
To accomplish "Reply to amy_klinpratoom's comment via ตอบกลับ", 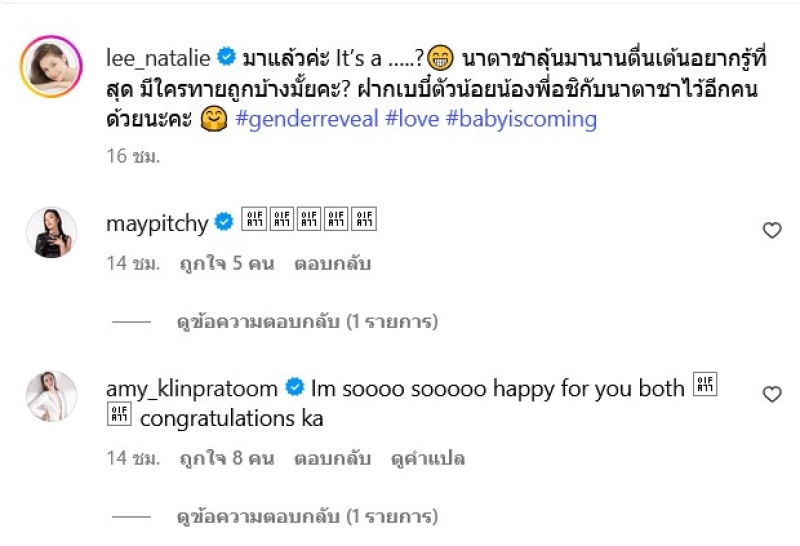I will pos(332,459).
